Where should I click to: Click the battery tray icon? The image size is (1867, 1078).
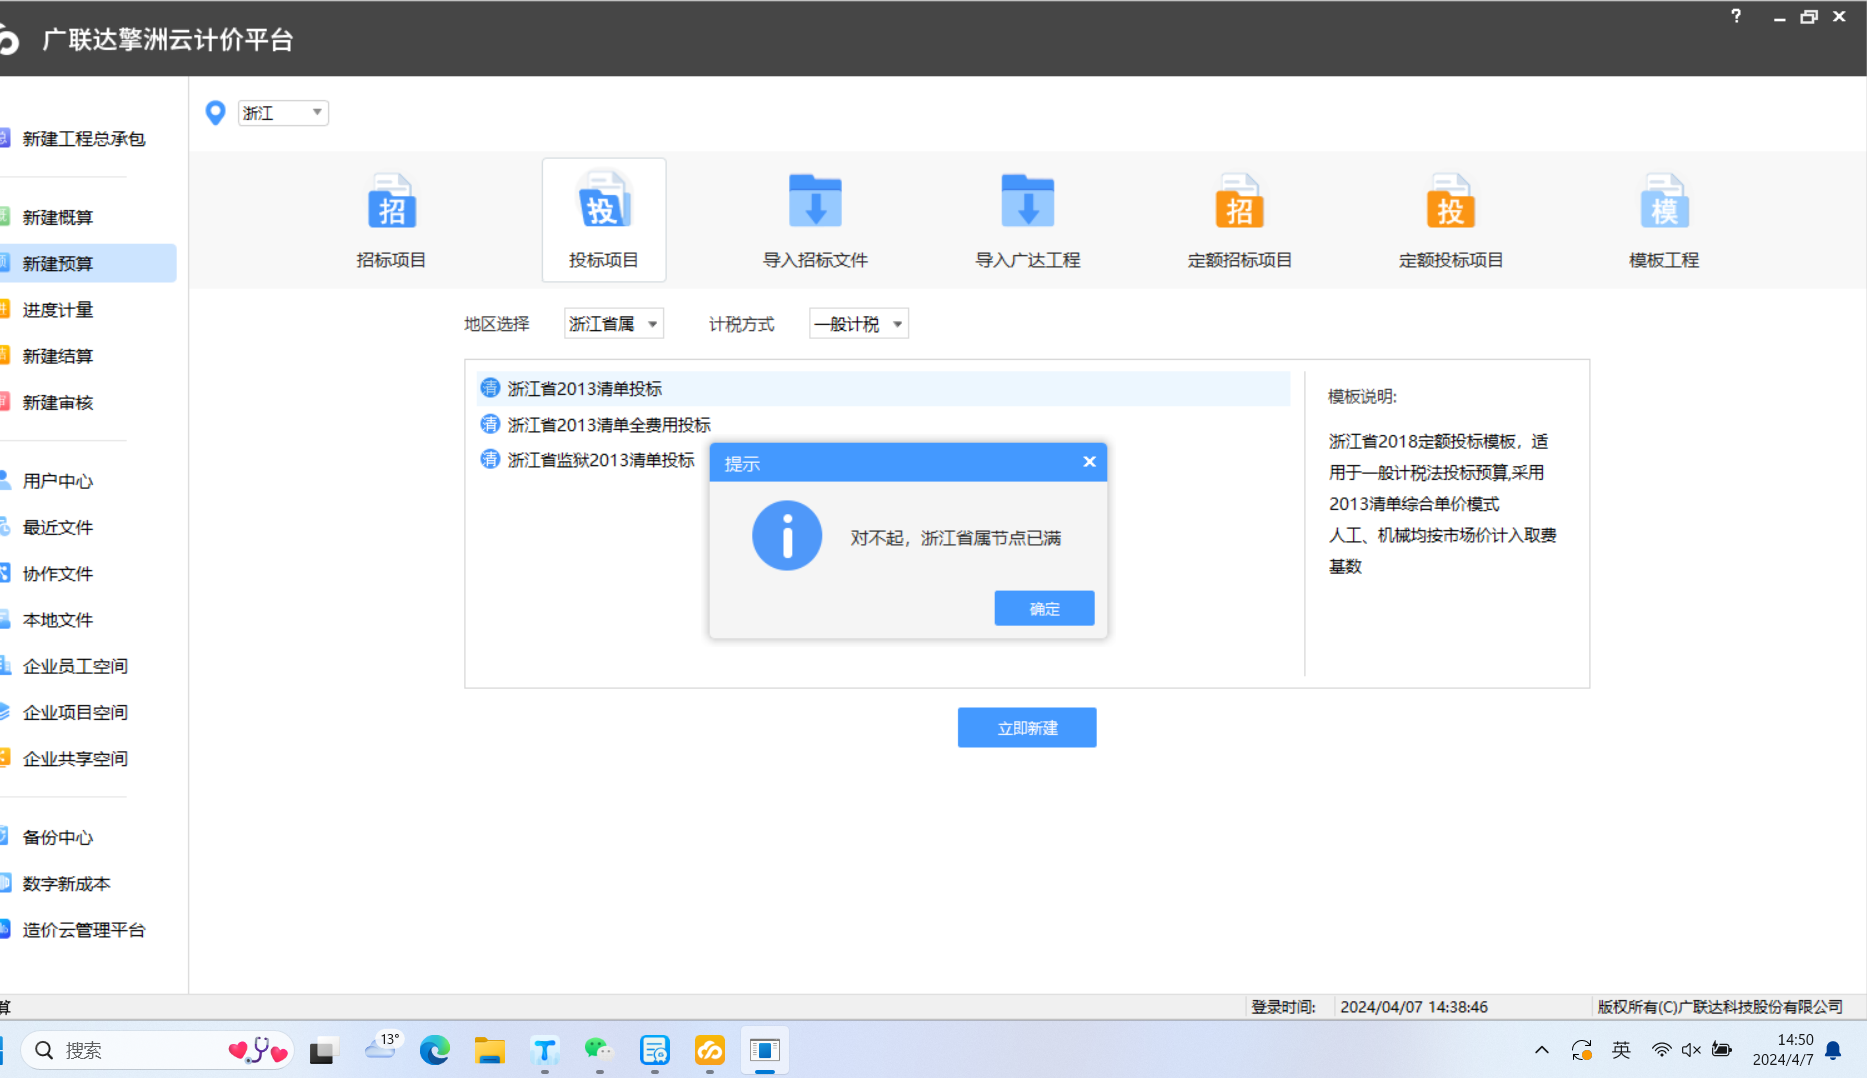pyautogui.click(x=1722, y=1050)
